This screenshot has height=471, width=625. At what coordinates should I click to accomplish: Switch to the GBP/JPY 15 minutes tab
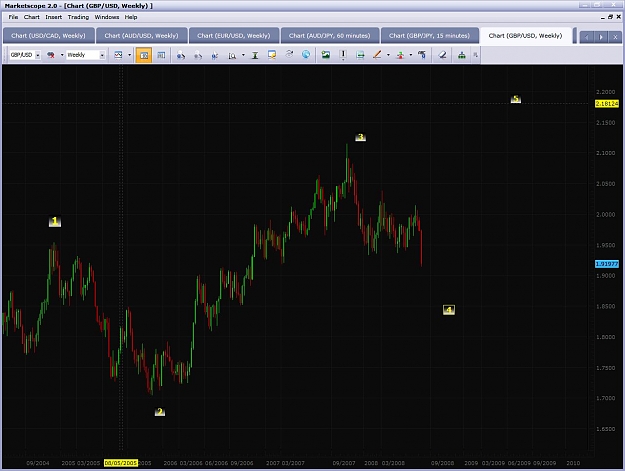(429, 35)
